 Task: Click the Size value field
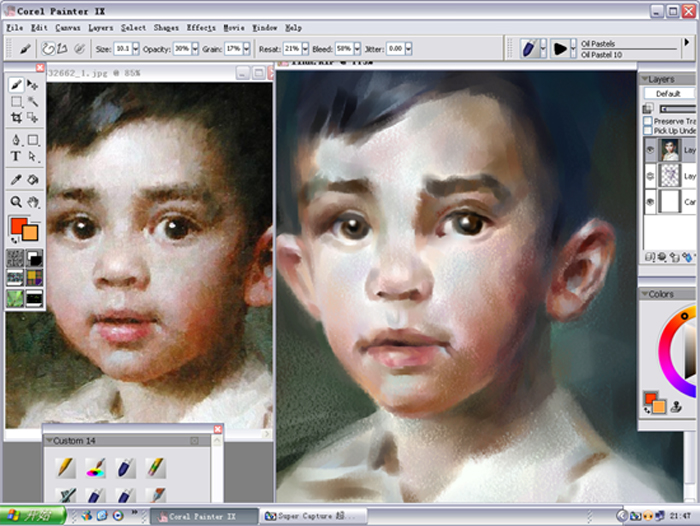click(x=123, y=48)
